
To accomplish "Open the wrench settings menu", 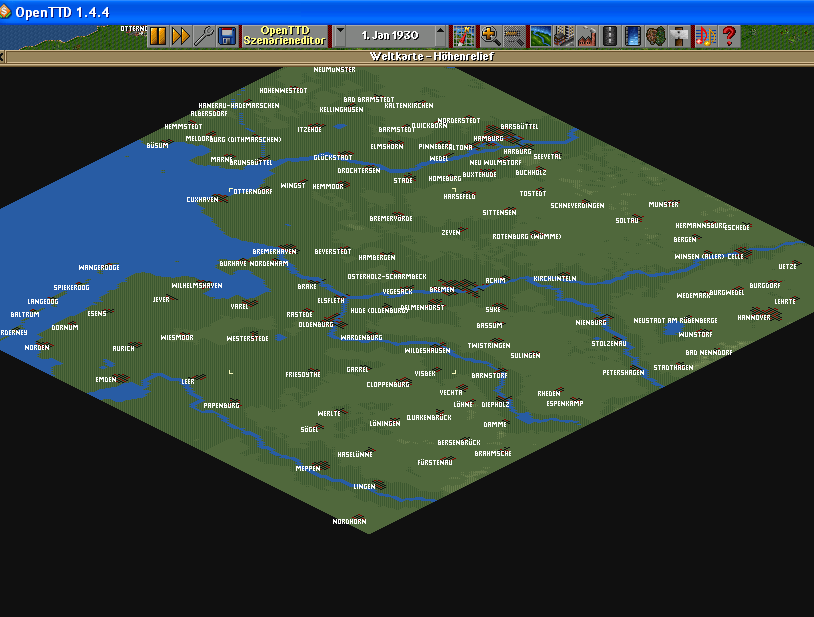I will [203, 36].
